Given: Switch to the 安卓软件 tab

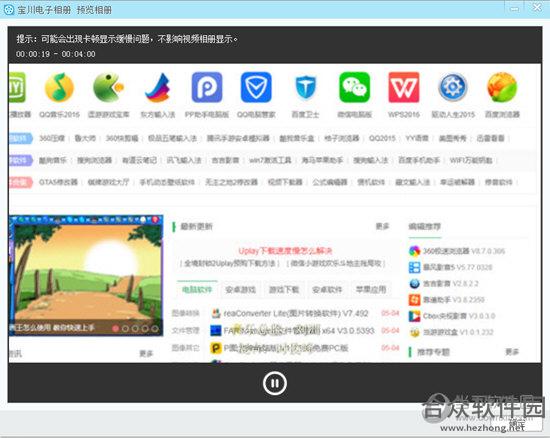Looking at the screenshot, I should pos(327,289).
